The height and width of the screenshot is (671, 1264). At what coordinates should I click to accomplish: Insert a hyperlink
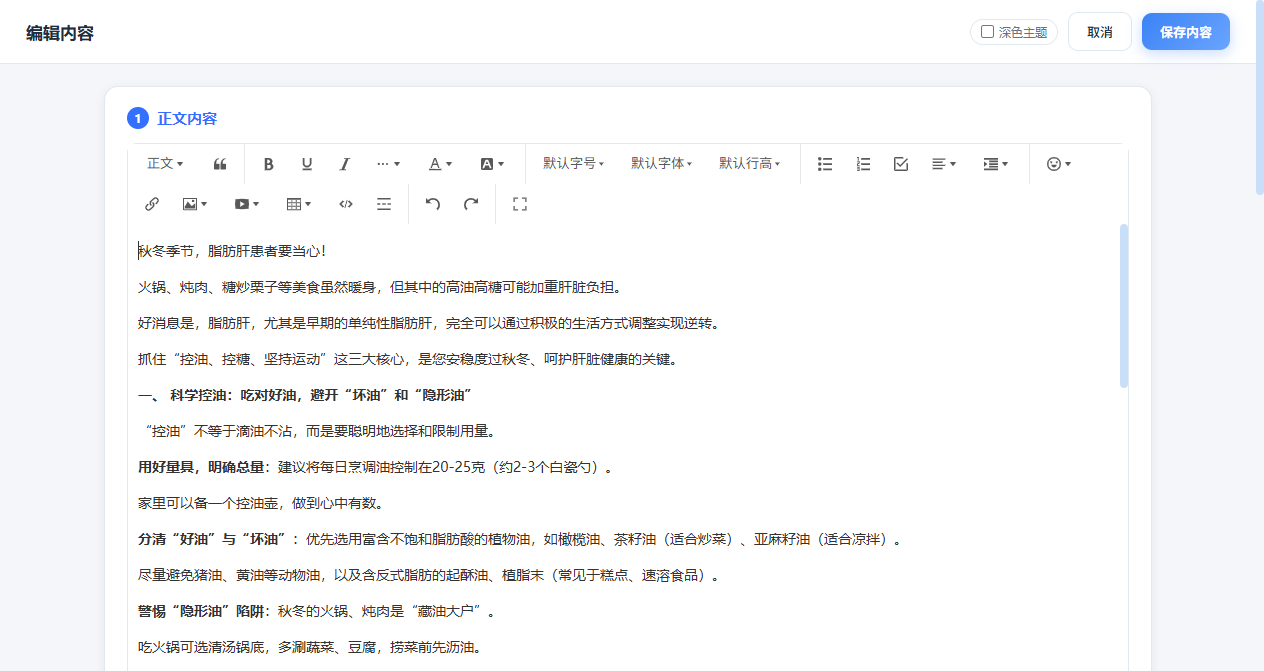(x=152, y=204)
